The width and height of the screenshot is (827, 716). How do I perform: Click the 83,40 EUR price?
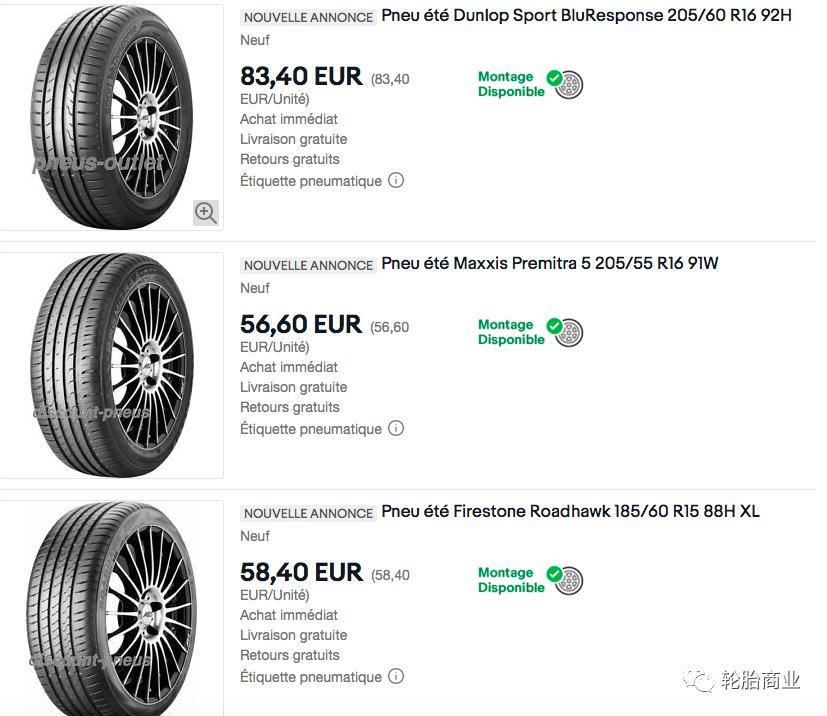pos(301,76)
